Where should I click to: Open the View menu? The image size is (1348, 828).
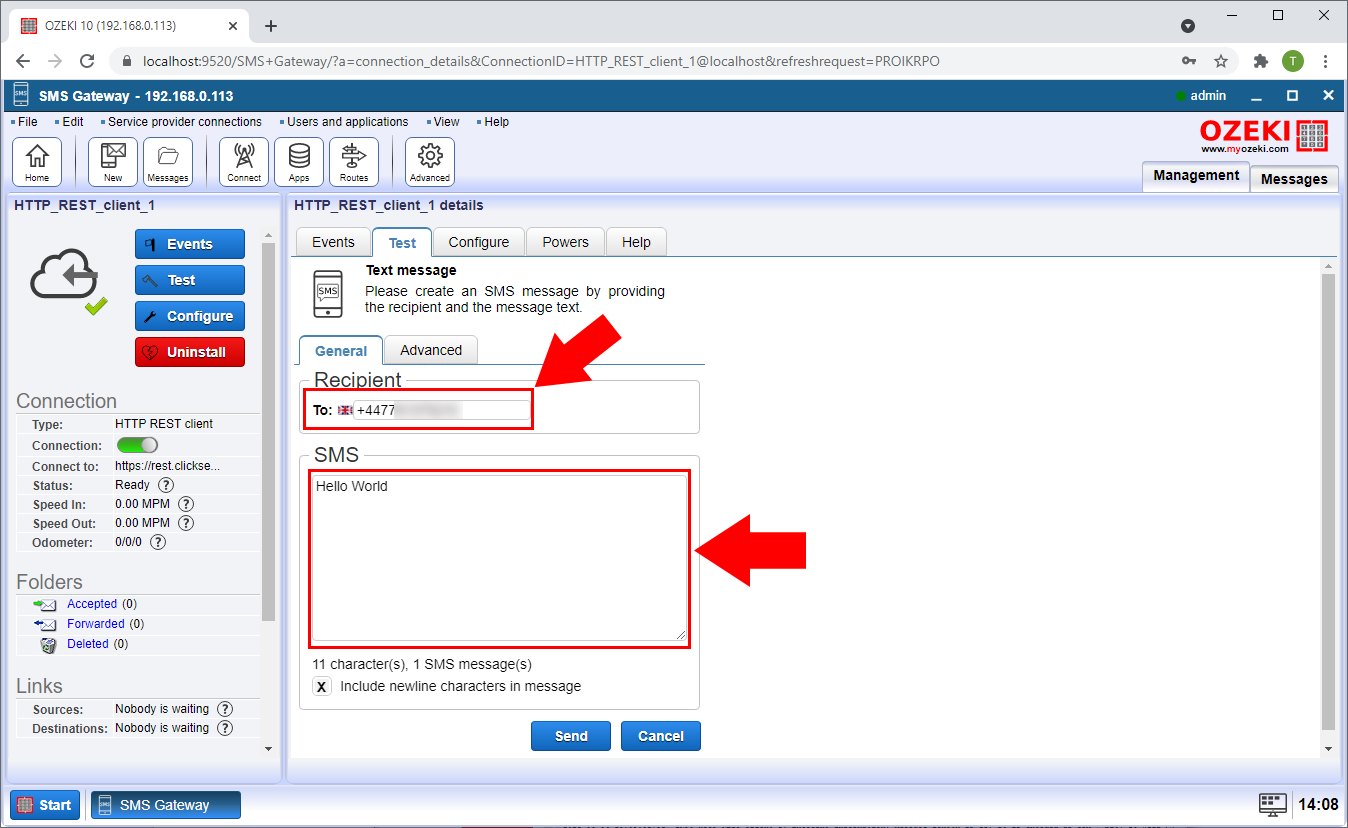point(446,122)
